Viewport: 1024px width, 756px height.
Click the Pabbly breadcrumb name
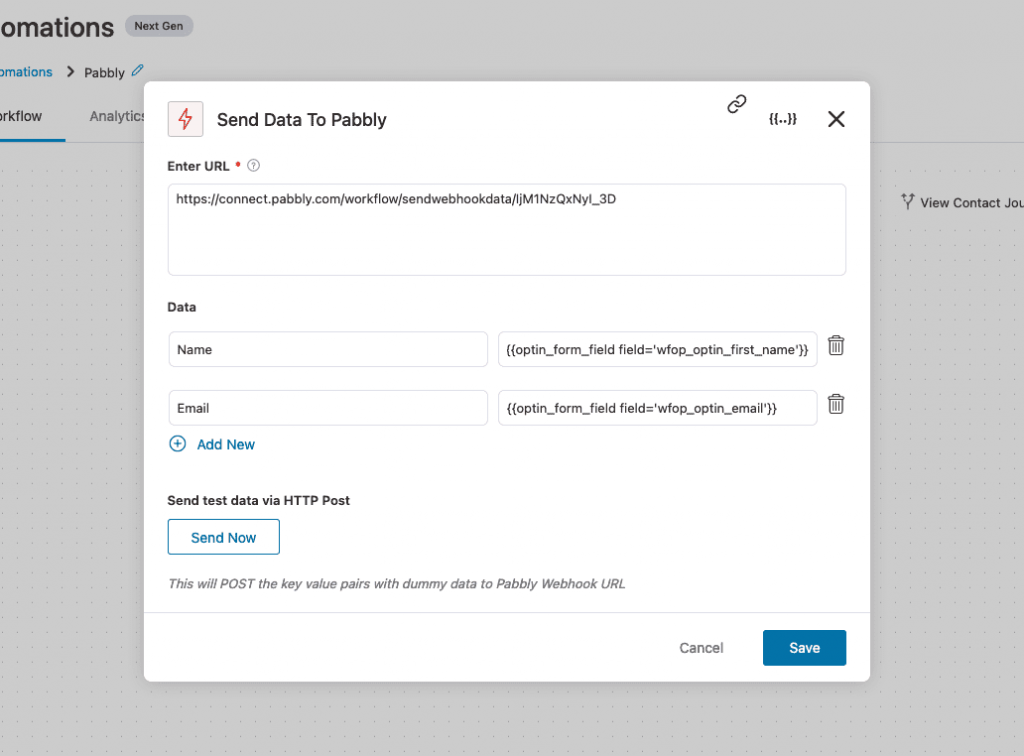[104, 72]
